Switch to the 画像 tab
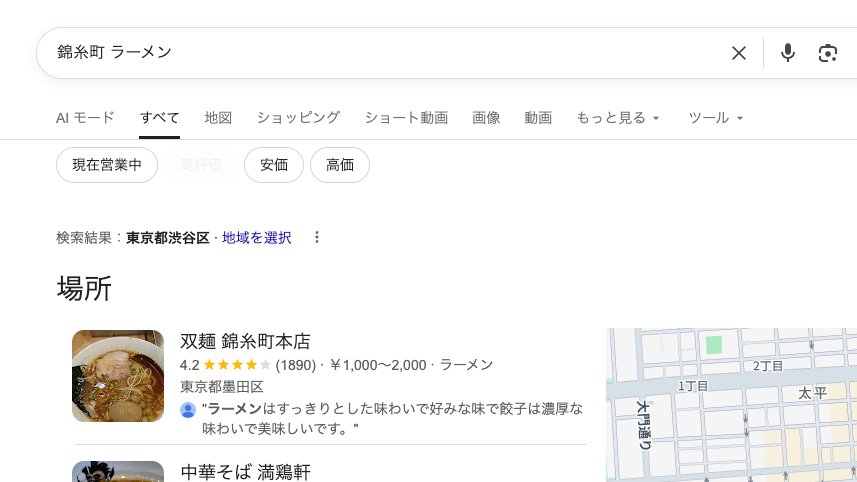This screenshot has height=482, width=857. point(486,118)
